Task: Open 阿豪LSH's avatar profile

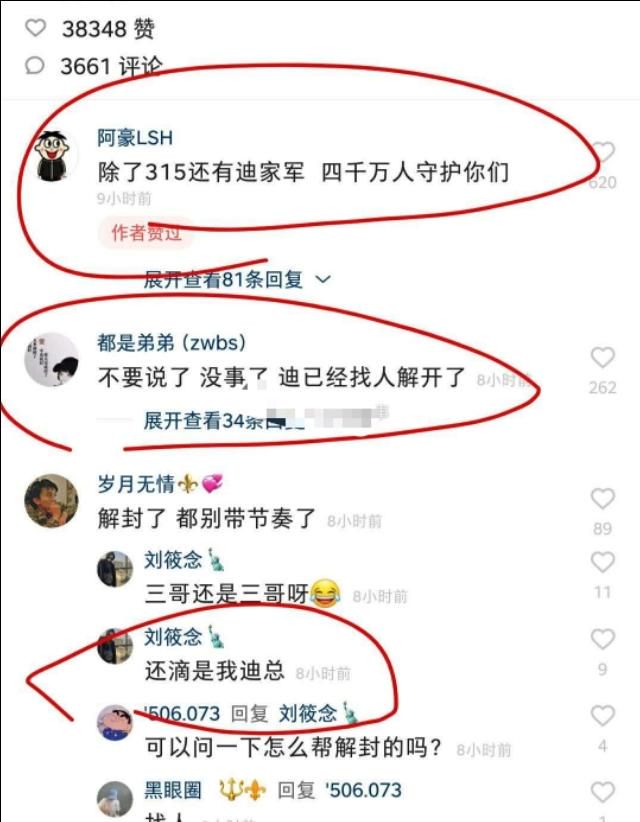Action: (51, 156)
